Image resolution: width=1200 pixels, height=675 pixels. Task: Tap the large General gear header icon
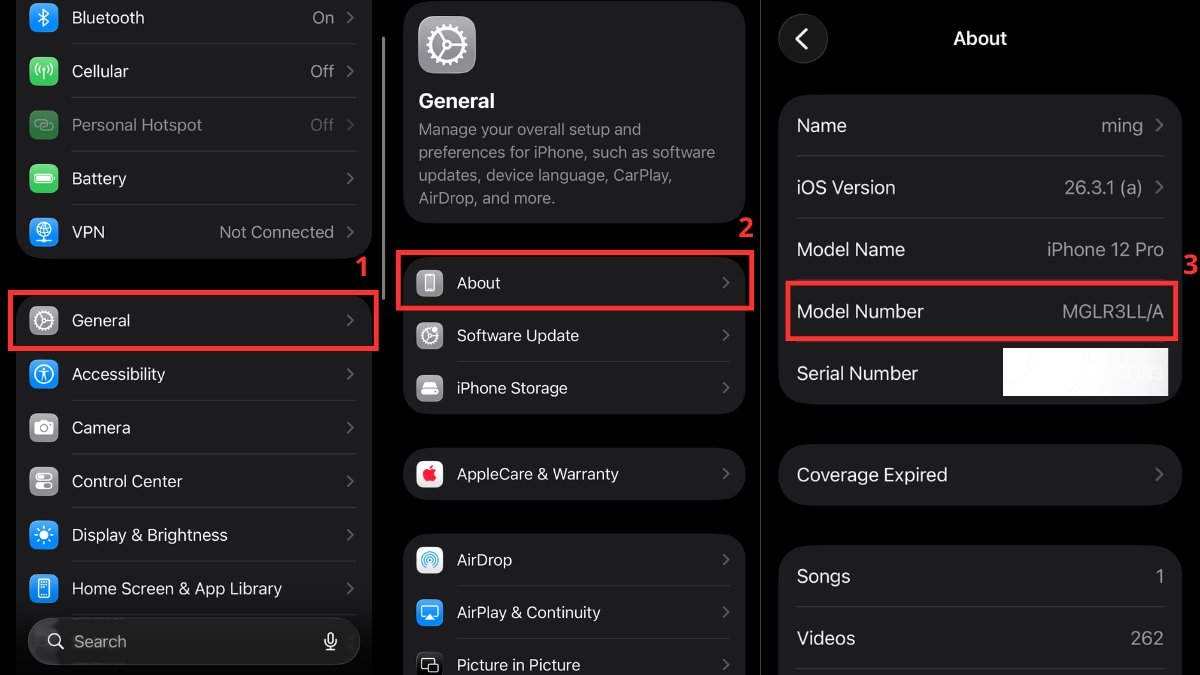(x=446, y=45)
